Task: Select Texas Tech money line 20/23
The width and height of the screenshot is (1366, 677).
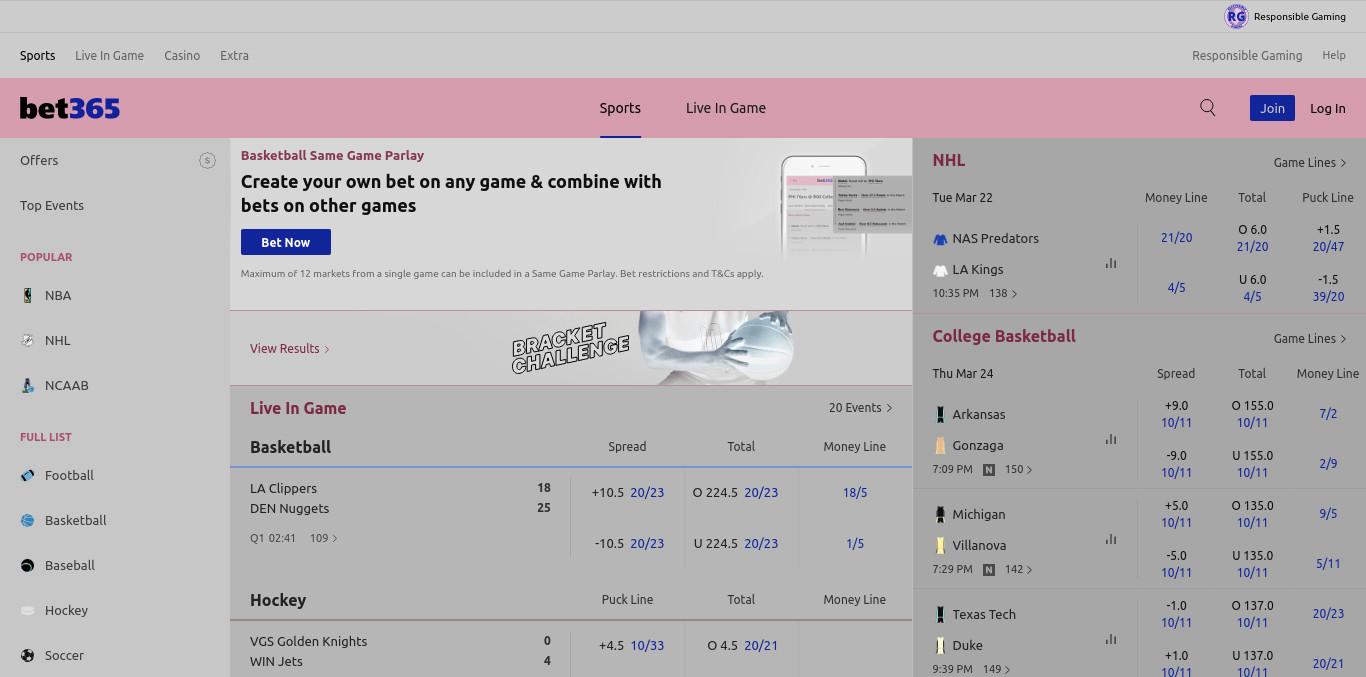Action: pyautogui.click(x=1328, y=613)
